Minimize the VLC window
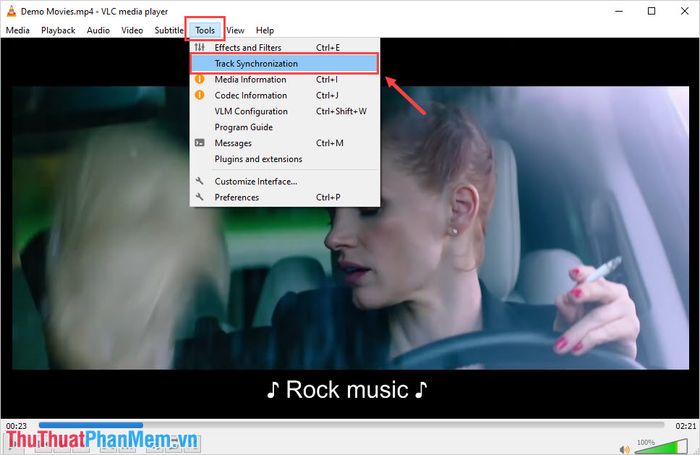 click(x=619, y=11)
